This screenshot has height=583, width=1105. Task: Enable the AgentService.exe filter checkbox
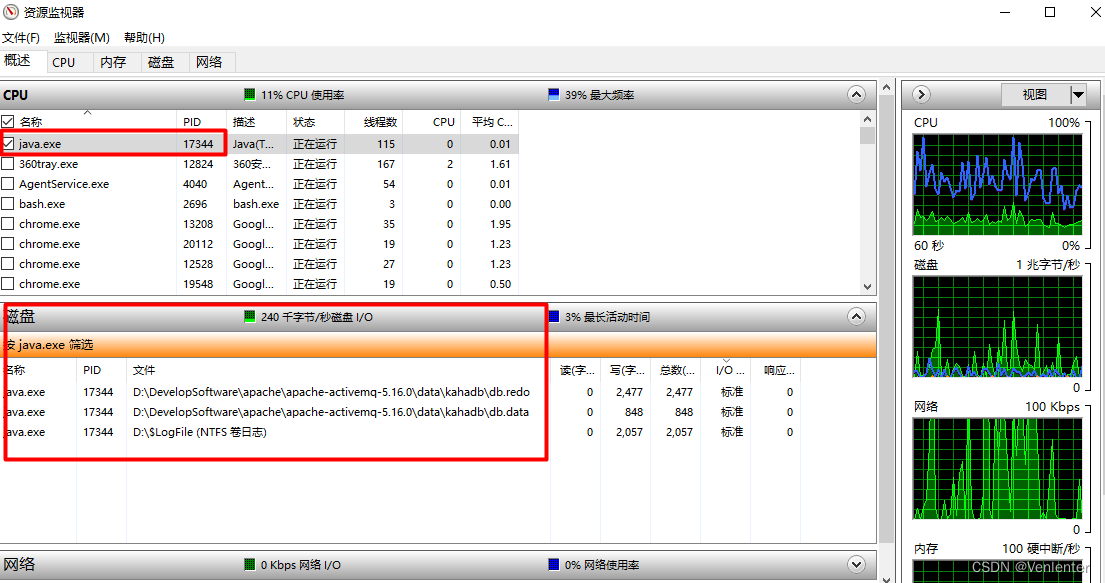[x=10, y=183]
